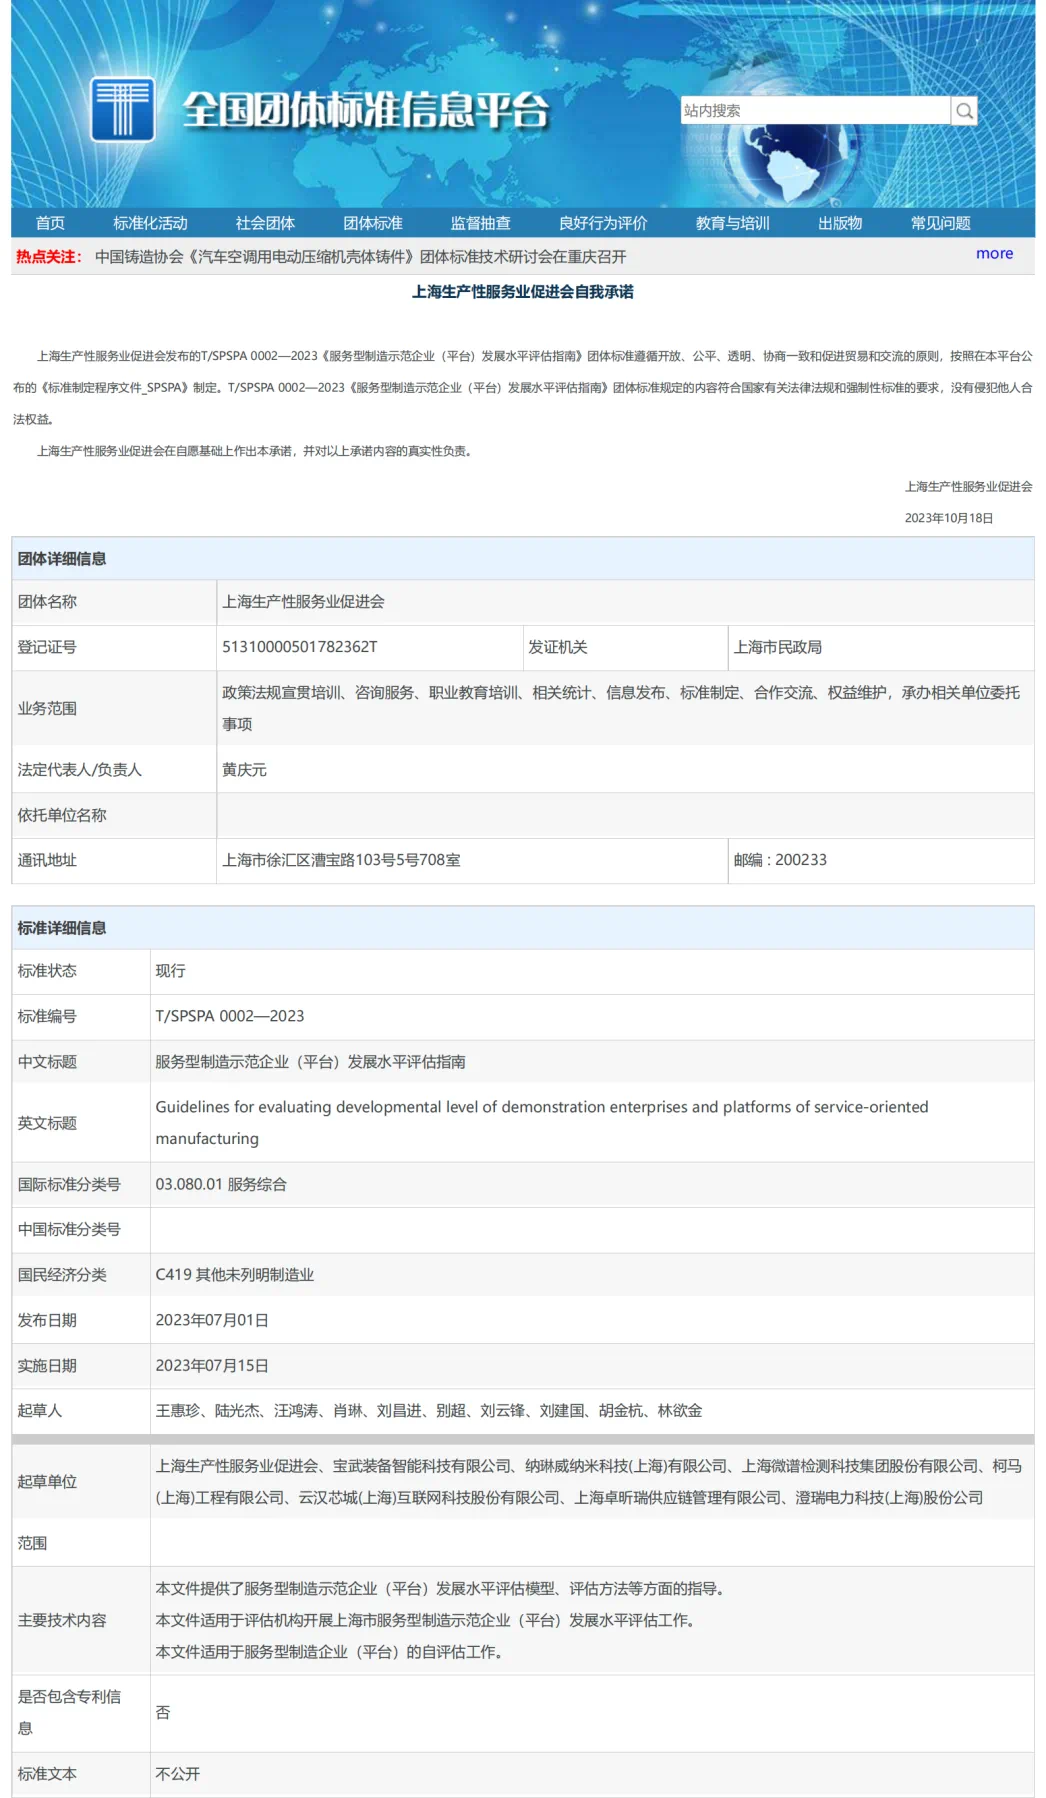Open the 社会团体 menu item
The image size is (1046, 1798).
click(265, 223)
